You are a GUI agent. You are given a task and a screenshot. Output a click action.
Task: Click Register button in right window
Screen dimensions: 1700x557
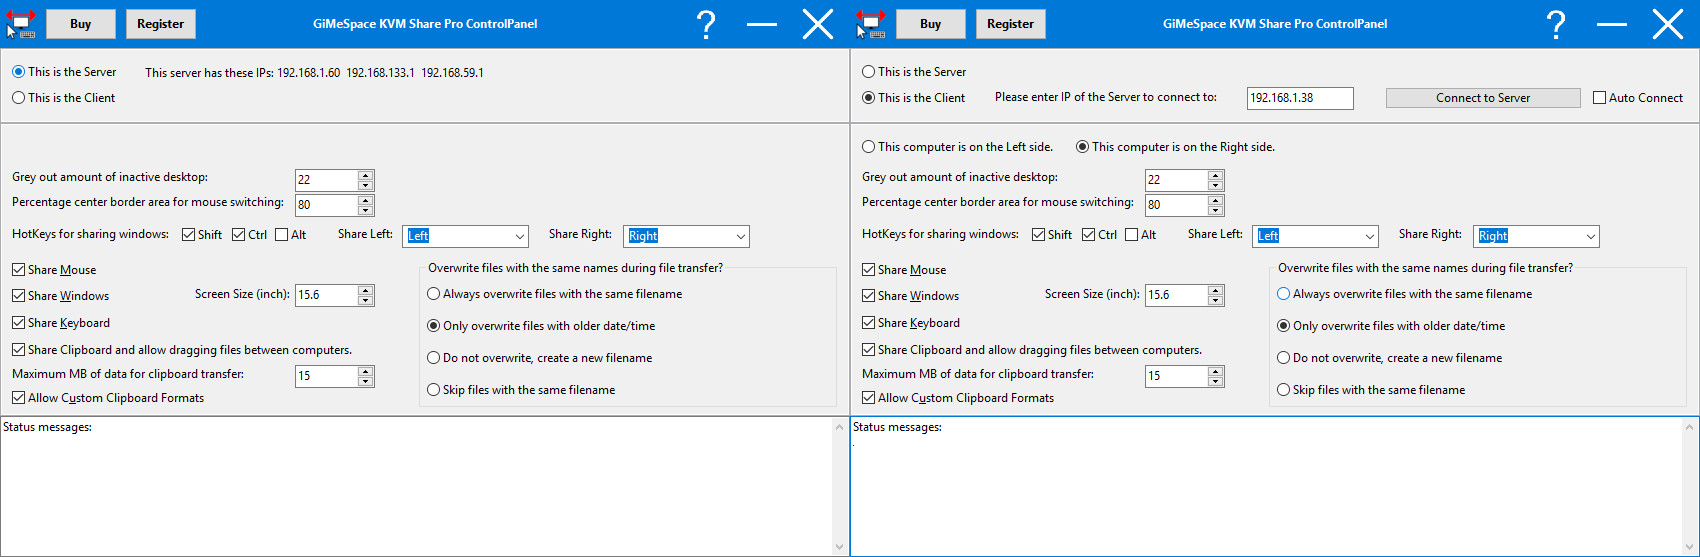coord(1010,24)
